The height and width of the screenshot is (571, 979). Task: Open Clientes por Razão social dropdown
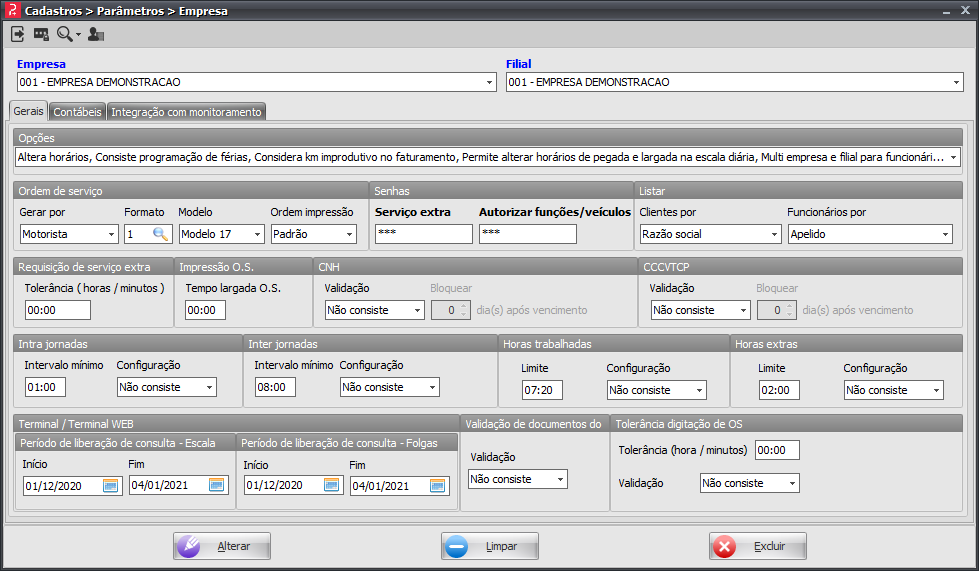tap(774, 234)
